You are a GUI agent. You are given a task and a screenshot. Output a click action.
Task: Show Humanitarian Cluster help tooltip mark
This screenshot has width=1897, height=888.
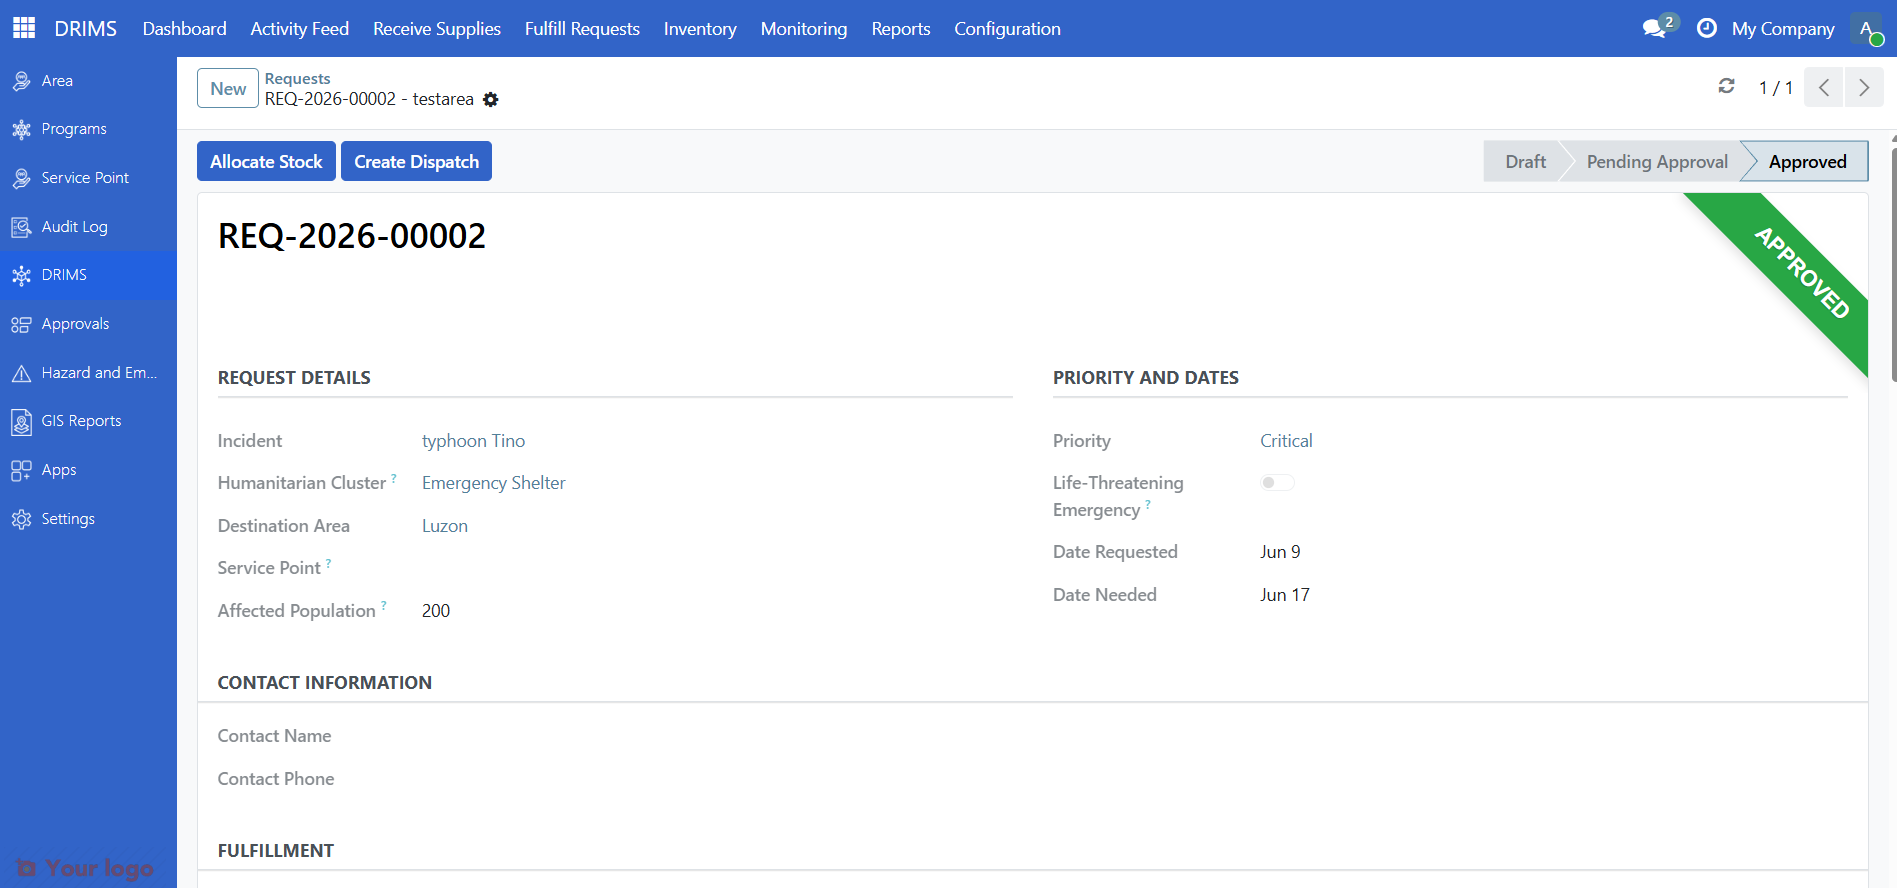click(394, 478)
